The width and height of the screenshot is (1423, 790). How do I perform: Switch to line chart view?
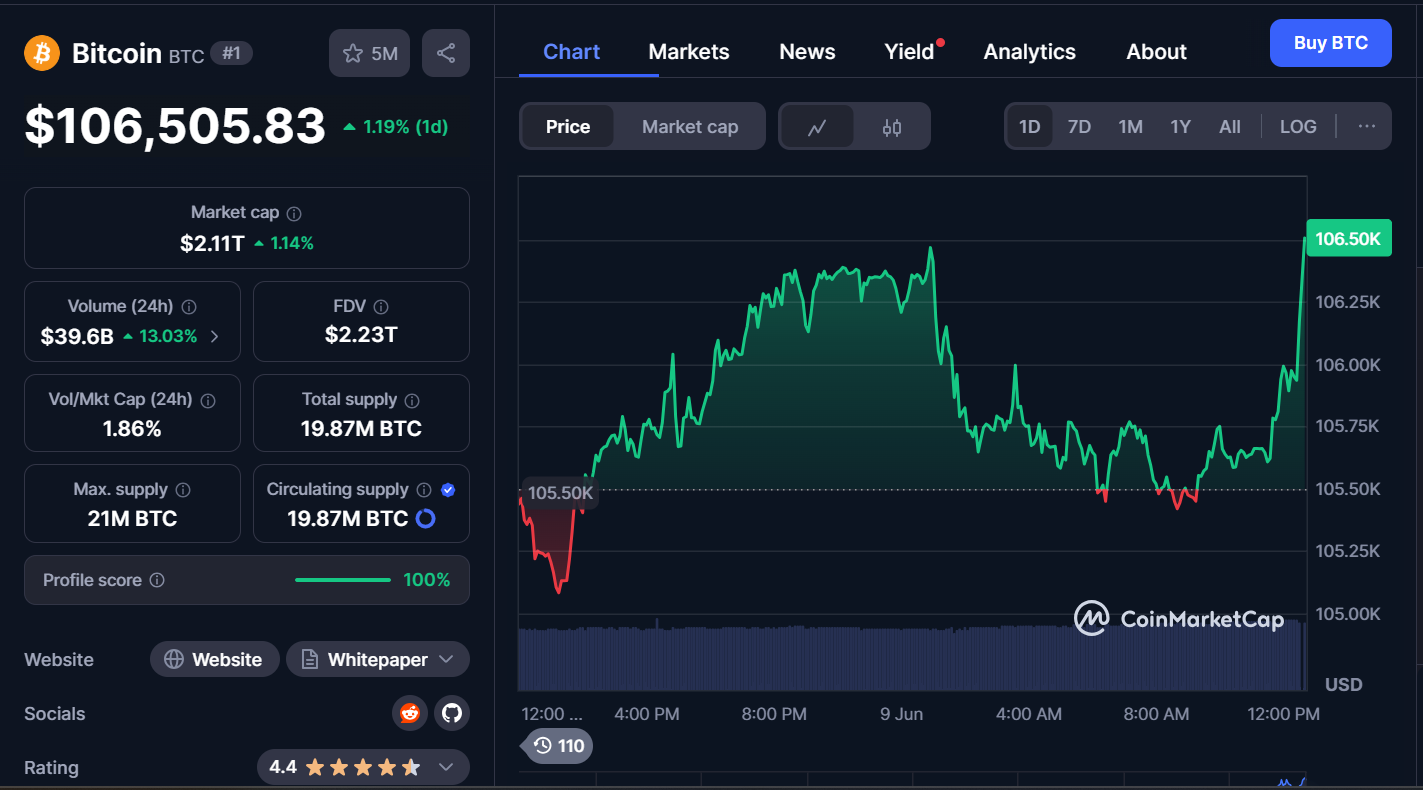[817, 127]
